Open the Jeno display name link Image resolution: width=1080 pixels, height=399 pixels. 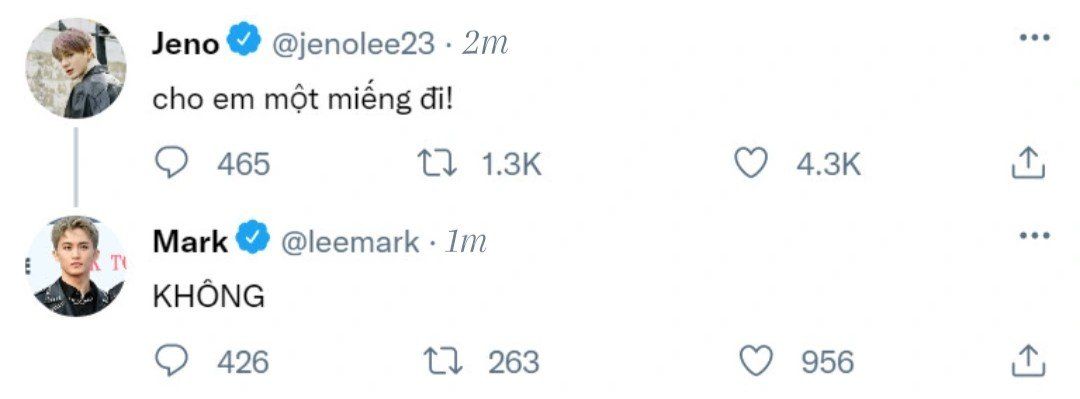[x=185, y=44]
